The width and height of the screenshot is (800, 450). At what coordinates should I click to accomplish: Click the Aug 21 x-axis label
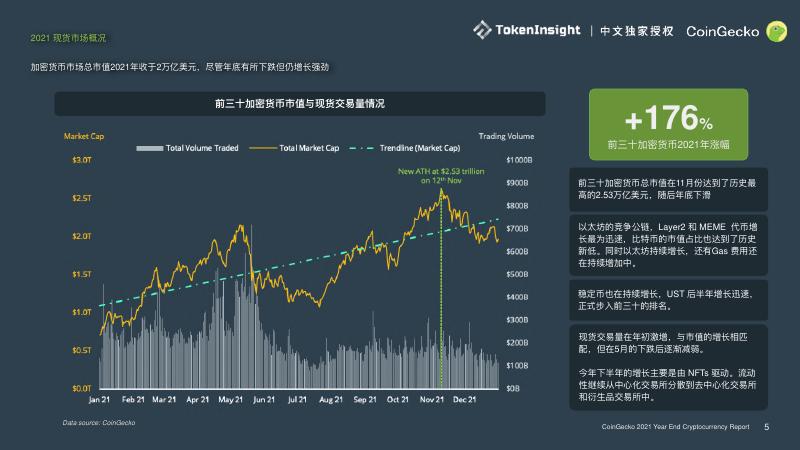click(331, 399)
